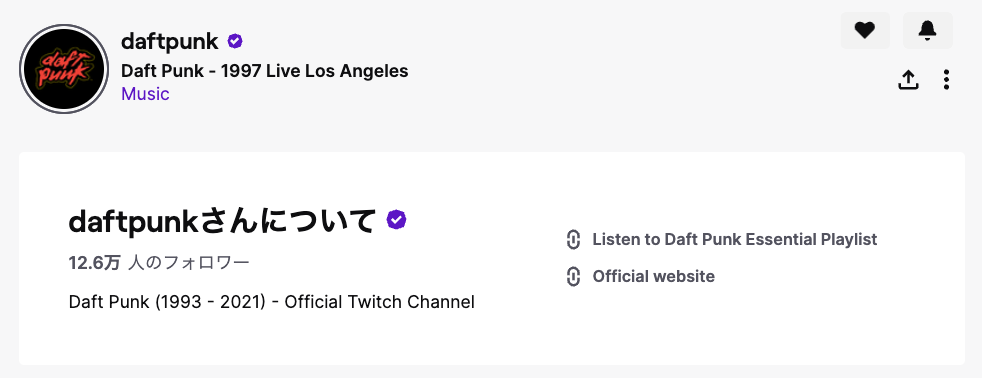This screenshot has height=378, width=982.
Task: Click the verified badge next to daftpunkさんについて
Action: [396, 220]
